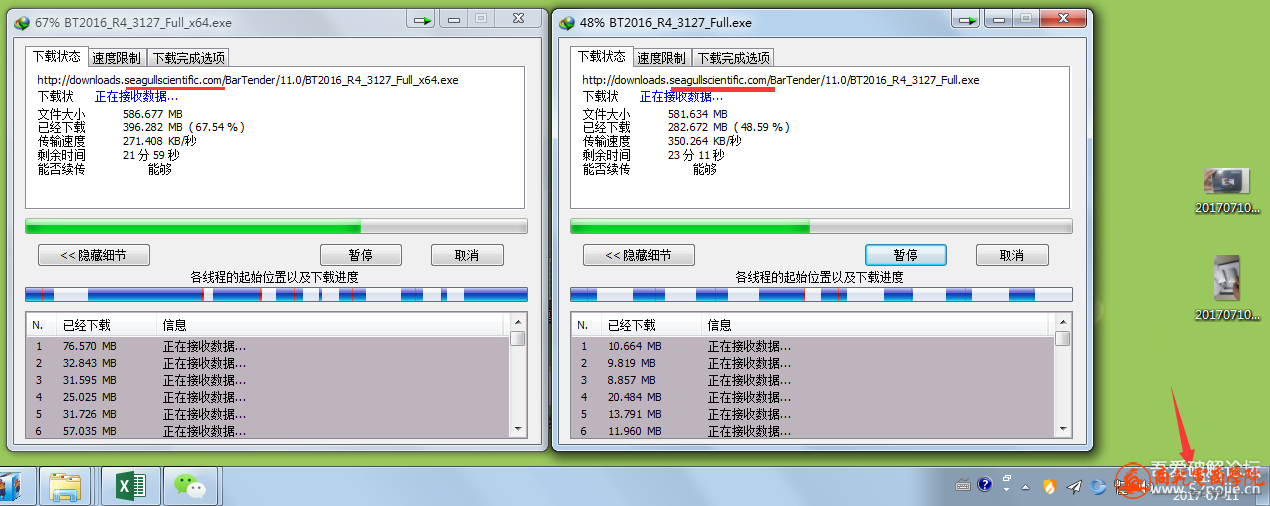Click the paper plane icon in the system tray
1270x506 pixels.
click(x=1074, y=486)
